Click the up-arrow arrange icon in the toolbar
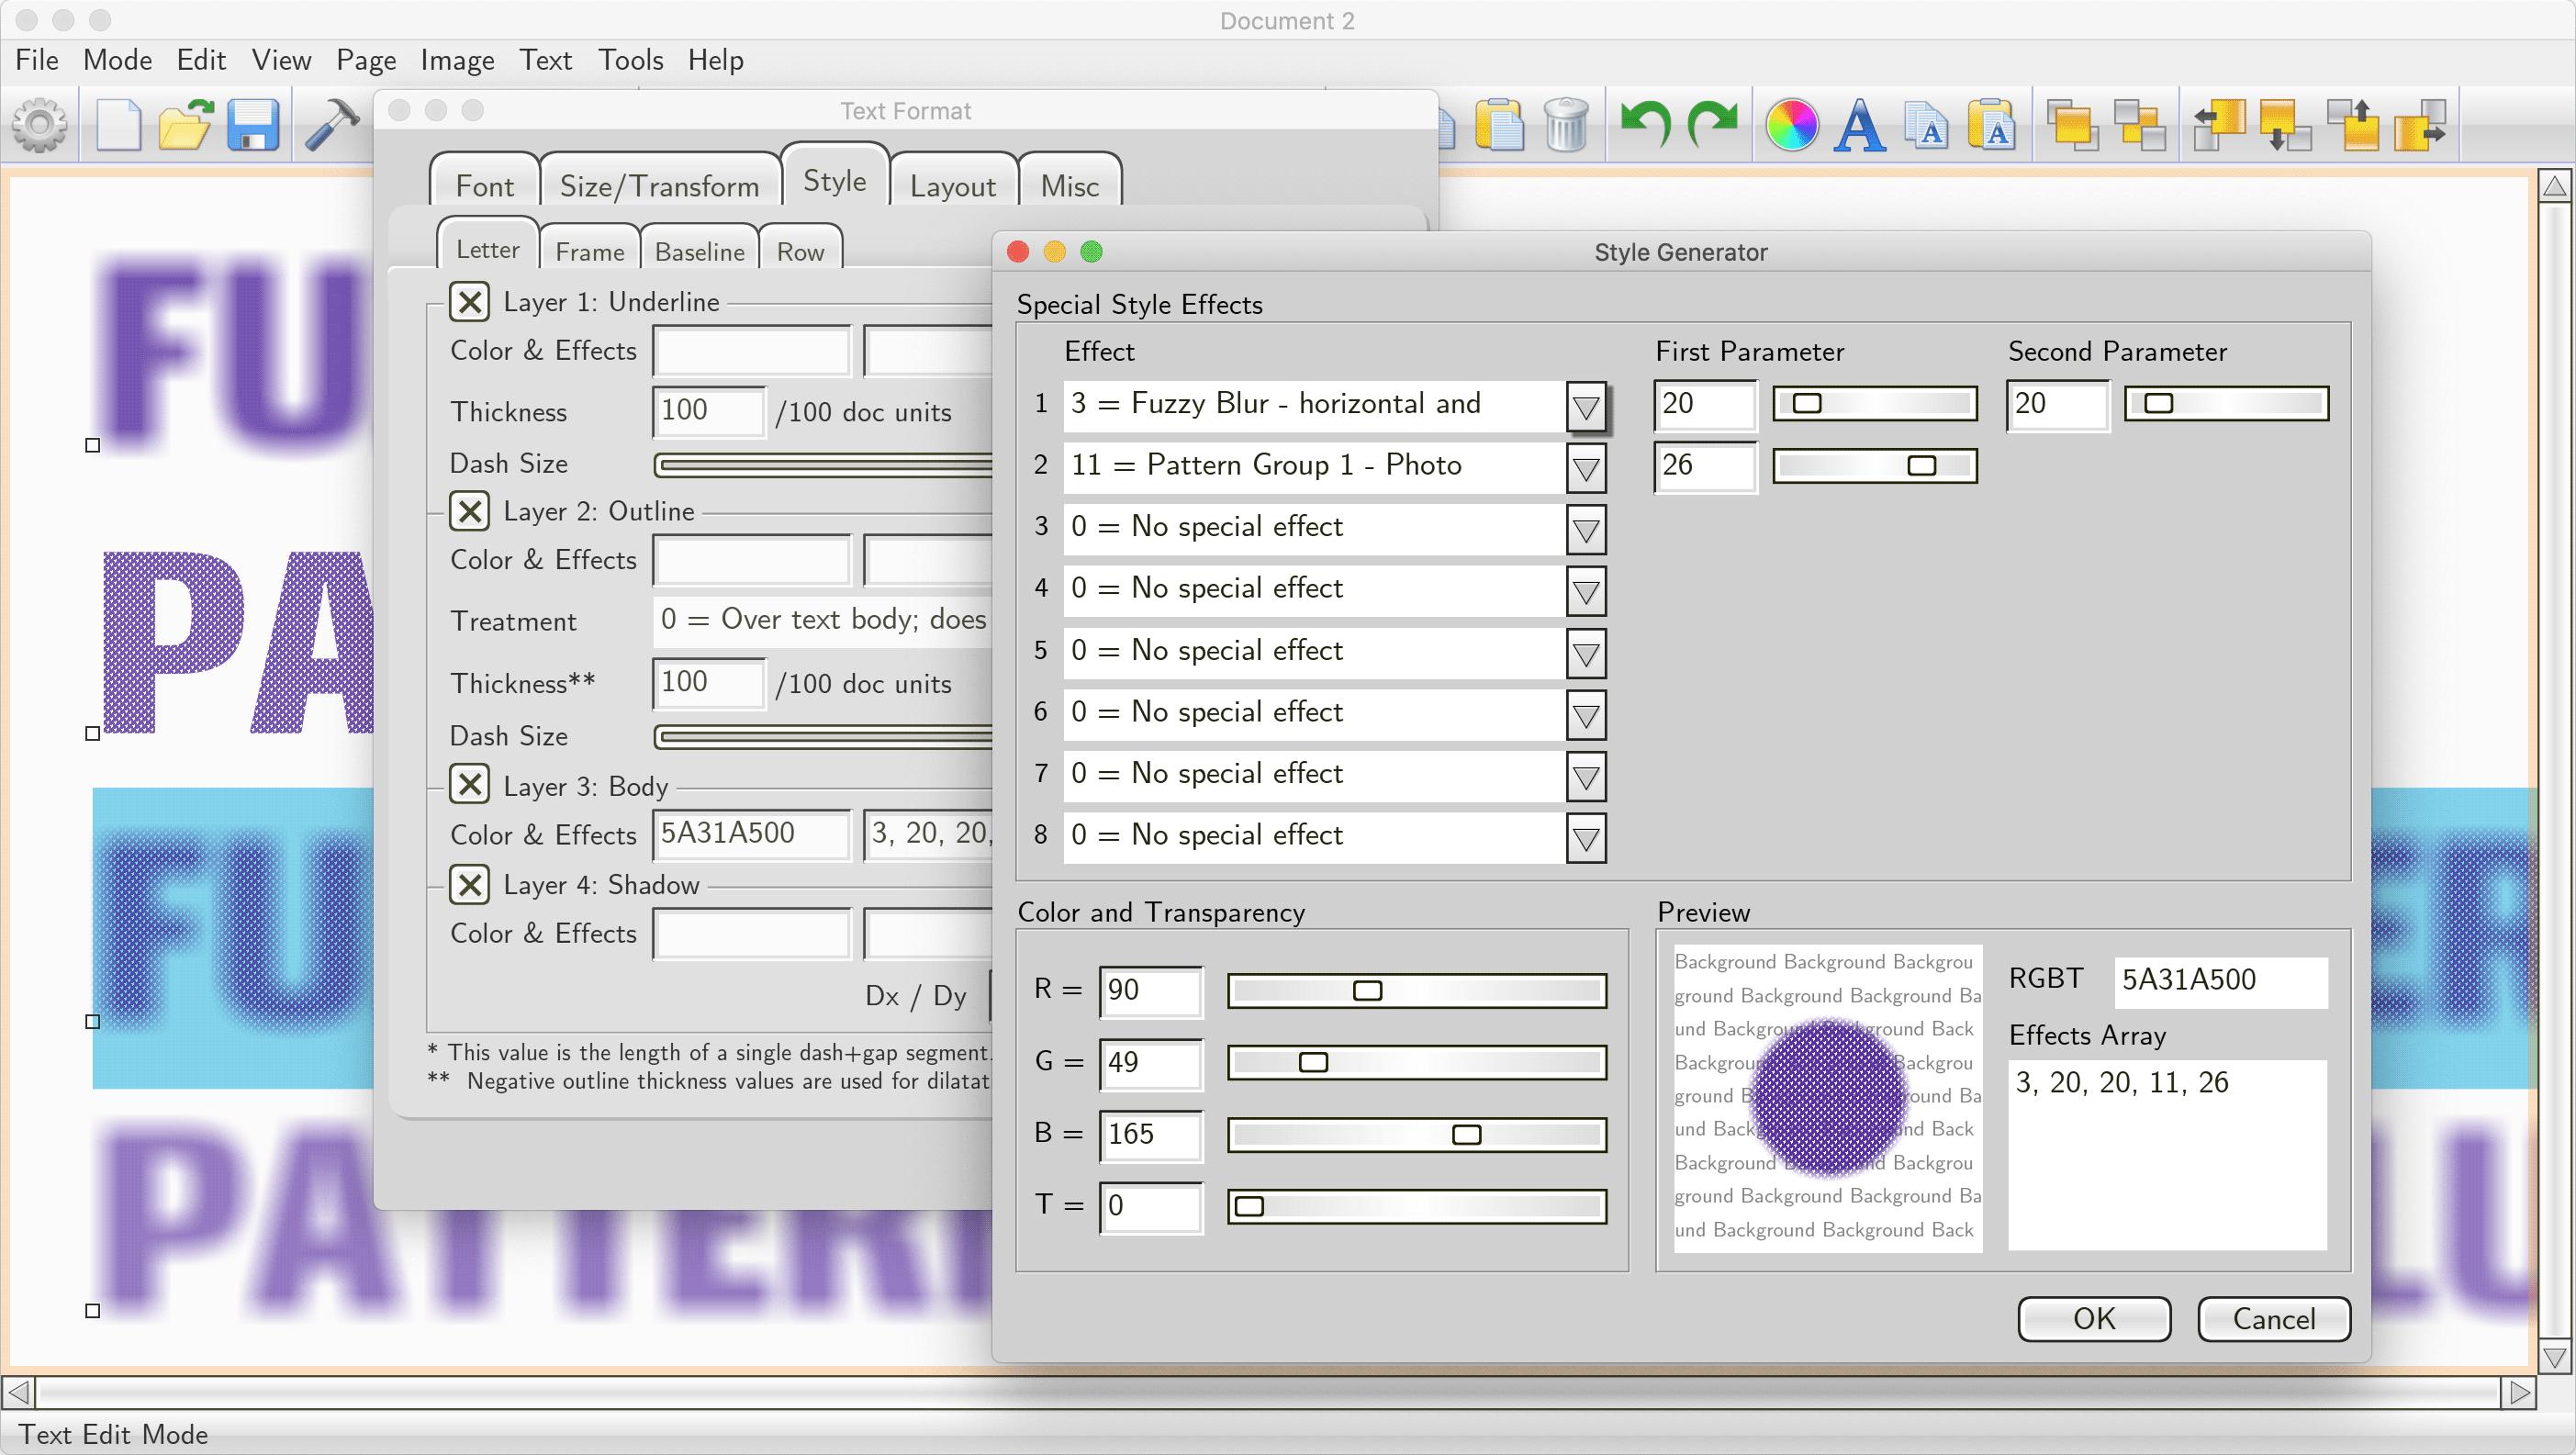The image size is (2576, 1455). (2353, 125)
